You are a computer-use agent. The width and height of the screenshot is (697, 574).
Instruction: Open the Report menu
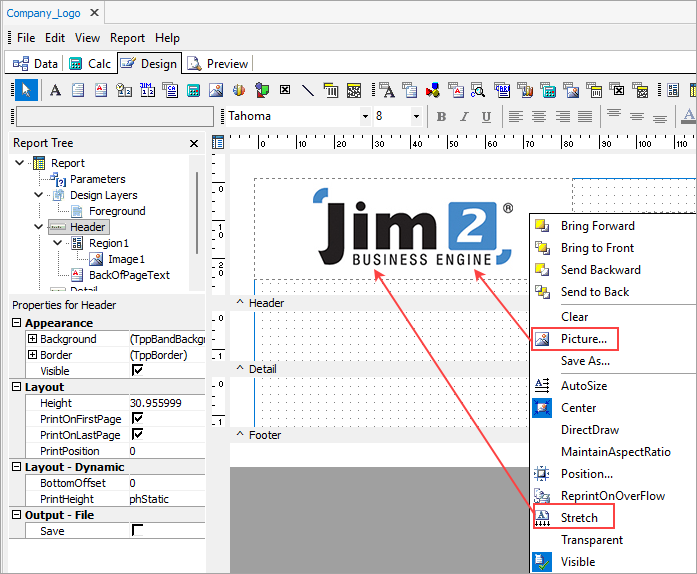coord(128,38)
